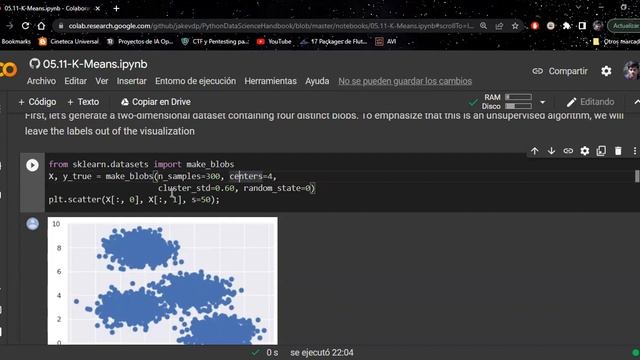Mirror cell in tab icon
Image resolution: width=640 pixels, height=360 pixels.
pos(601,151)
